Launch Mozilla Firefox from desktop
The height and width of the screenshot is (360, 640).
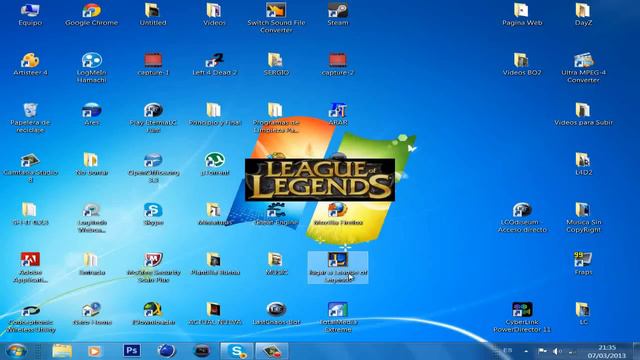(x=338, y=214)
